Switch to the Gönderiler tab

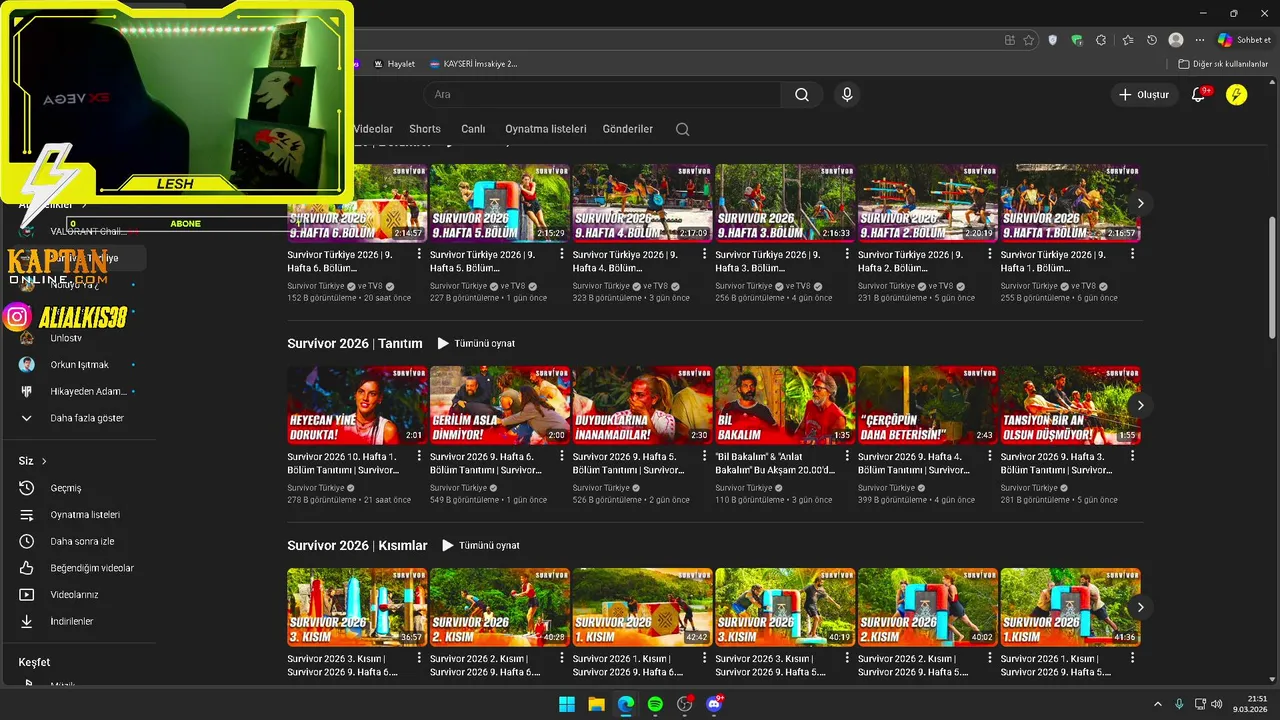628,129
